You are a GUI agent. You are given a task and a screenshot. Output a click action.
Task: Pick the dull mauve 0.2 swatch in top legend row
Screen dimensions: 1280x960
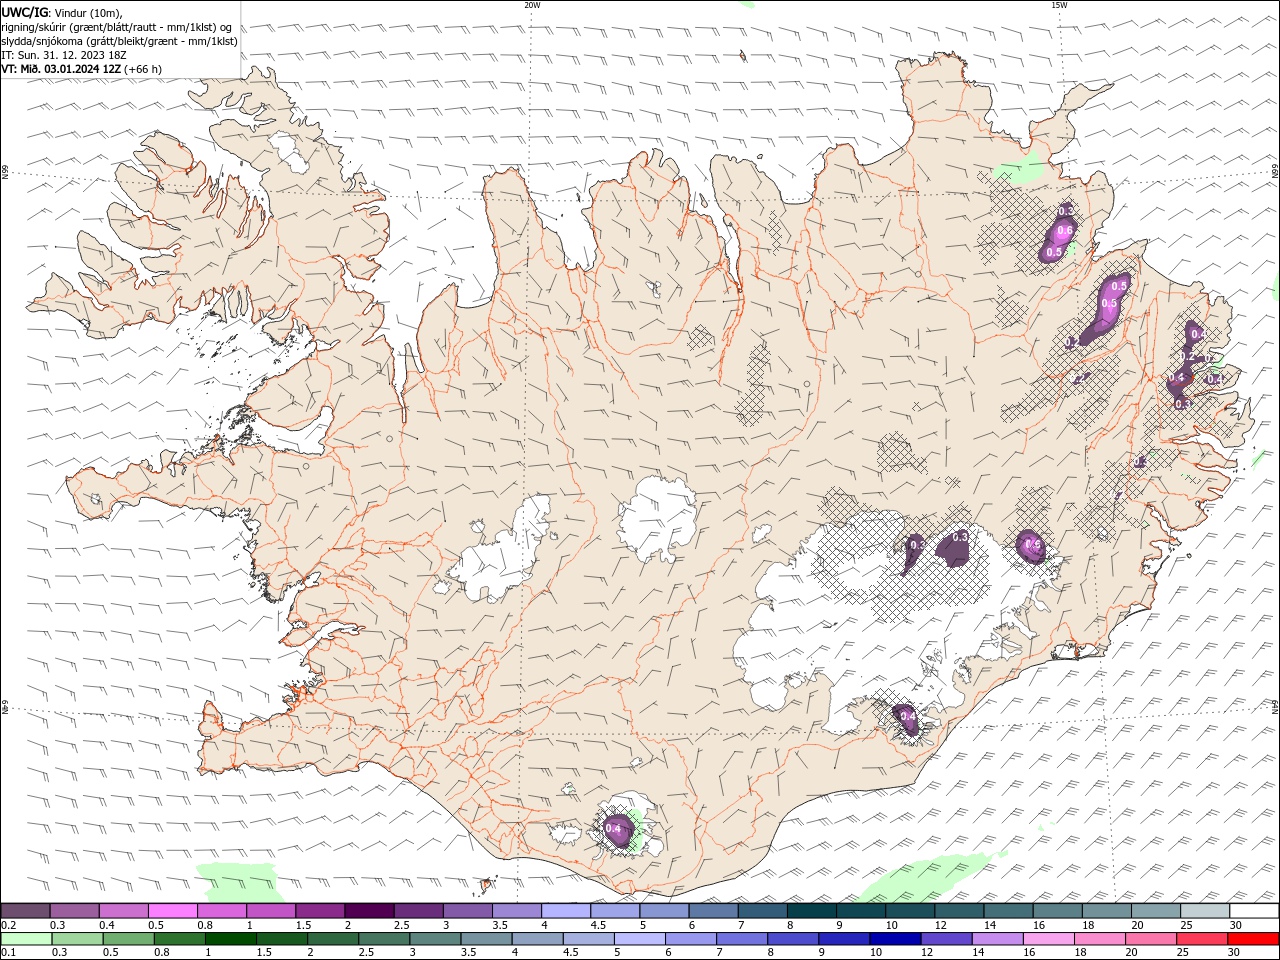25,911
